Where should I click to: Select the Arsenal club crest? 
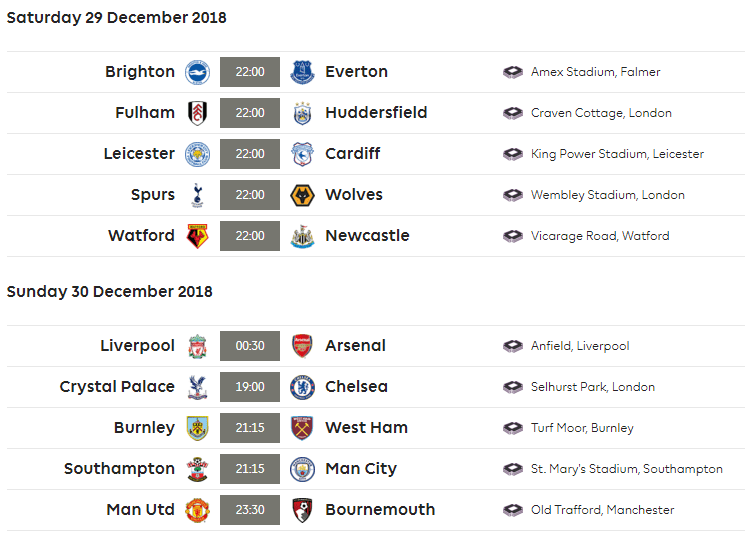[x=302, y=346]
